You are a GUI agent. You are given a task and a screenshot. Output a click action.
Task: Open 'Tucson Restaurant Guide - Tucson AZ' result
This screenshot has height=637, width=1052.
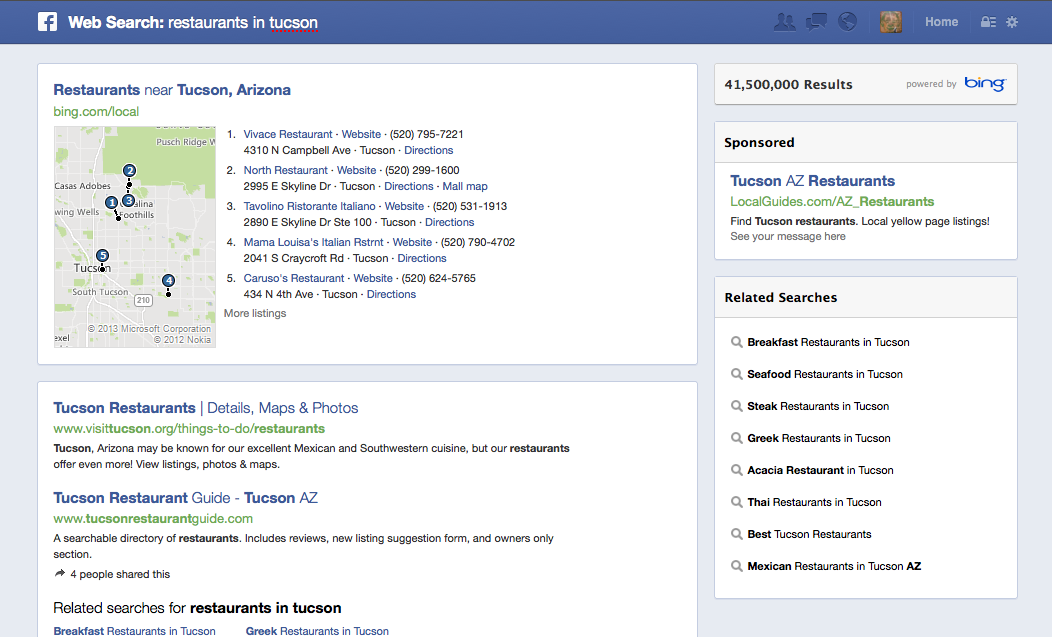186,498
